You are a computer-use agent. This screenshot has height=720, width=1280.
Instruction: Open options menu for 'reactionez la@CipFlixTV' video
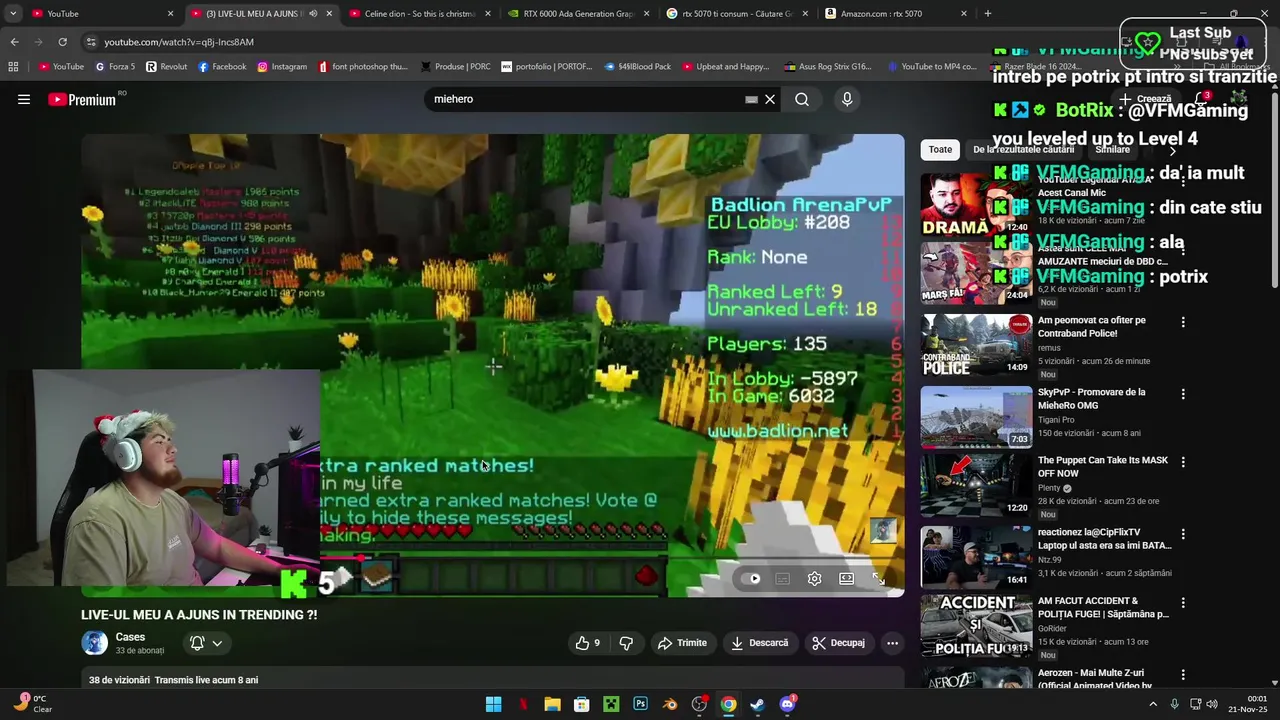1183,534
